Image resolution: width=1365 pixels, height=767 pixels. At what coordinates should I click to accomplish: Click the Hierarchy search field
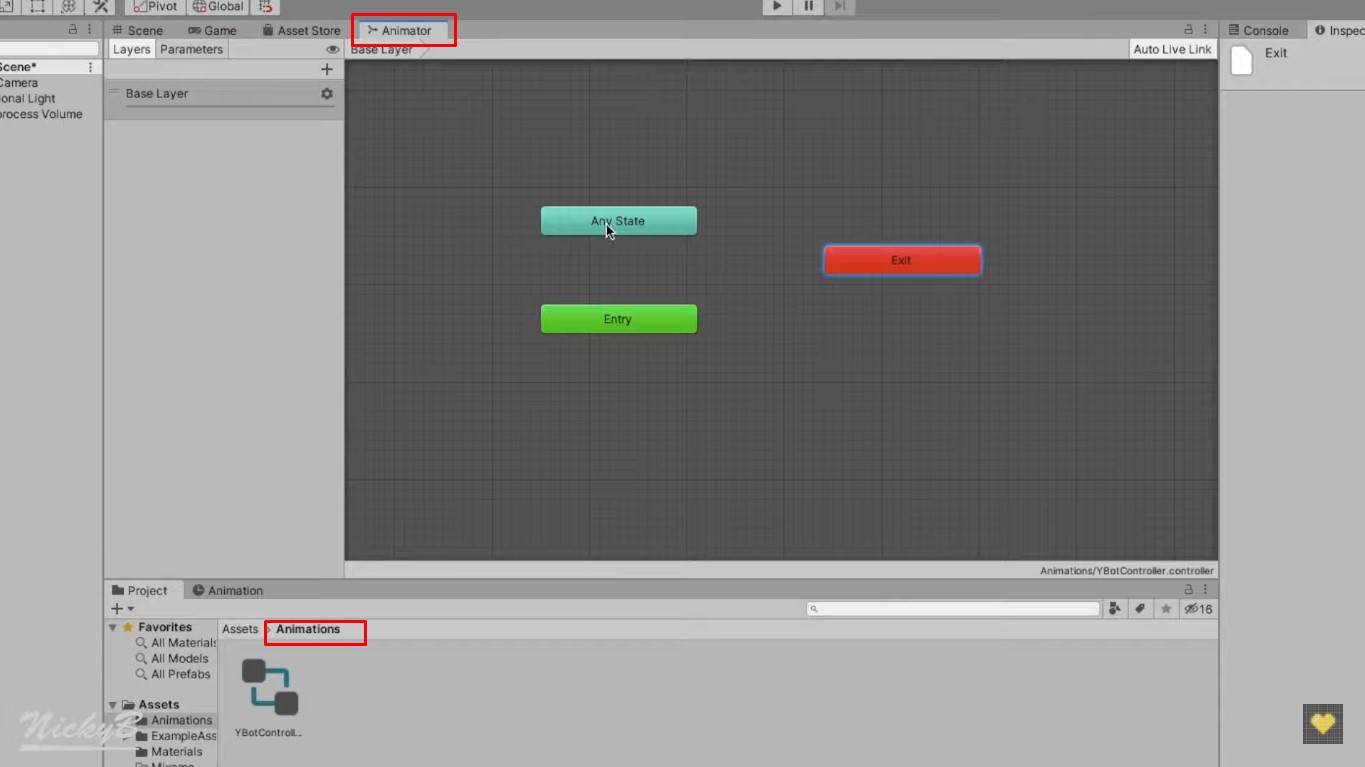coord(48,49)
